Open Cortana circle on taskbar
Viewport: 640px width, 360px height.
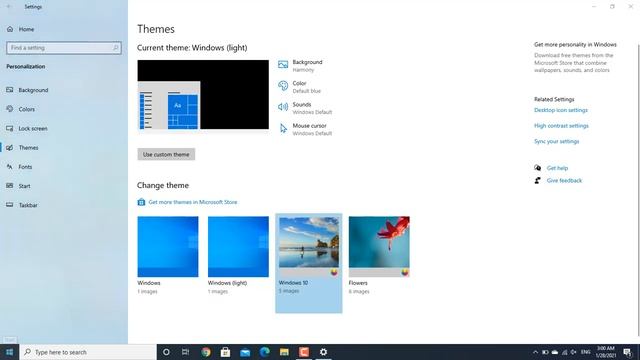[x=166, y=352]
